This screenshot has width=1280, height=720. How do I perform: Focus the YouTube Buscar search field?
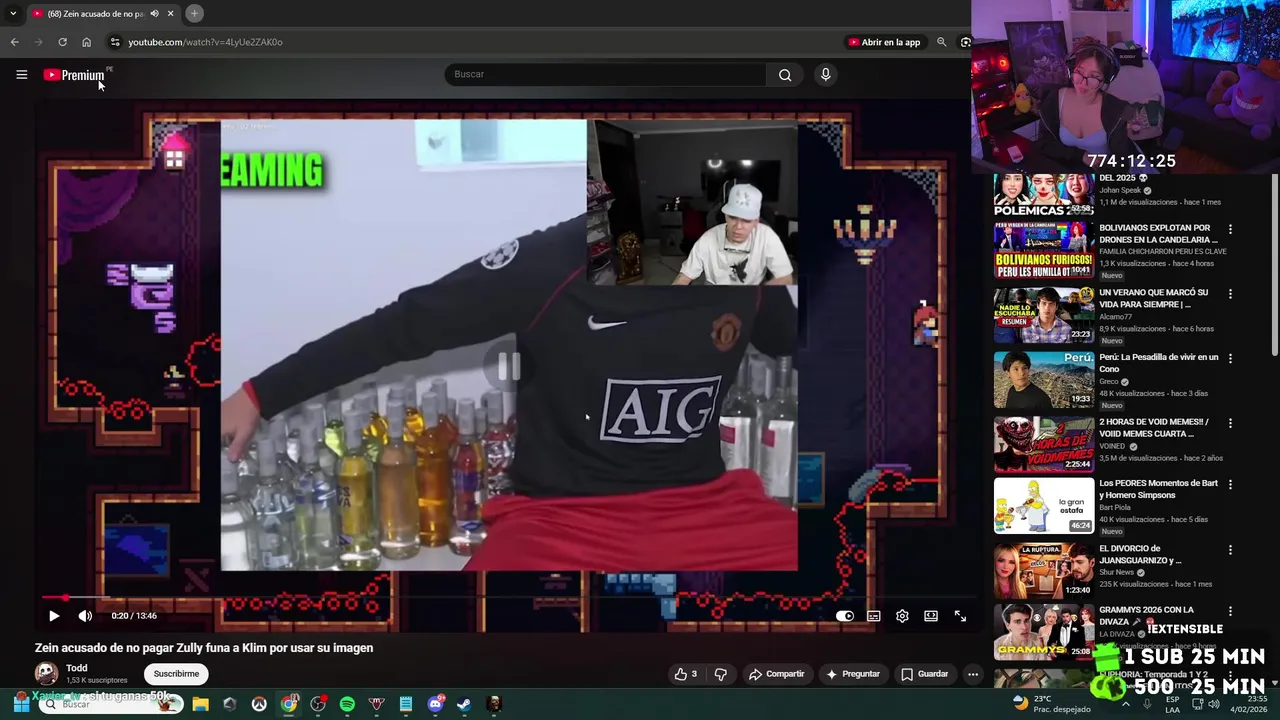(x=605, y=75)
